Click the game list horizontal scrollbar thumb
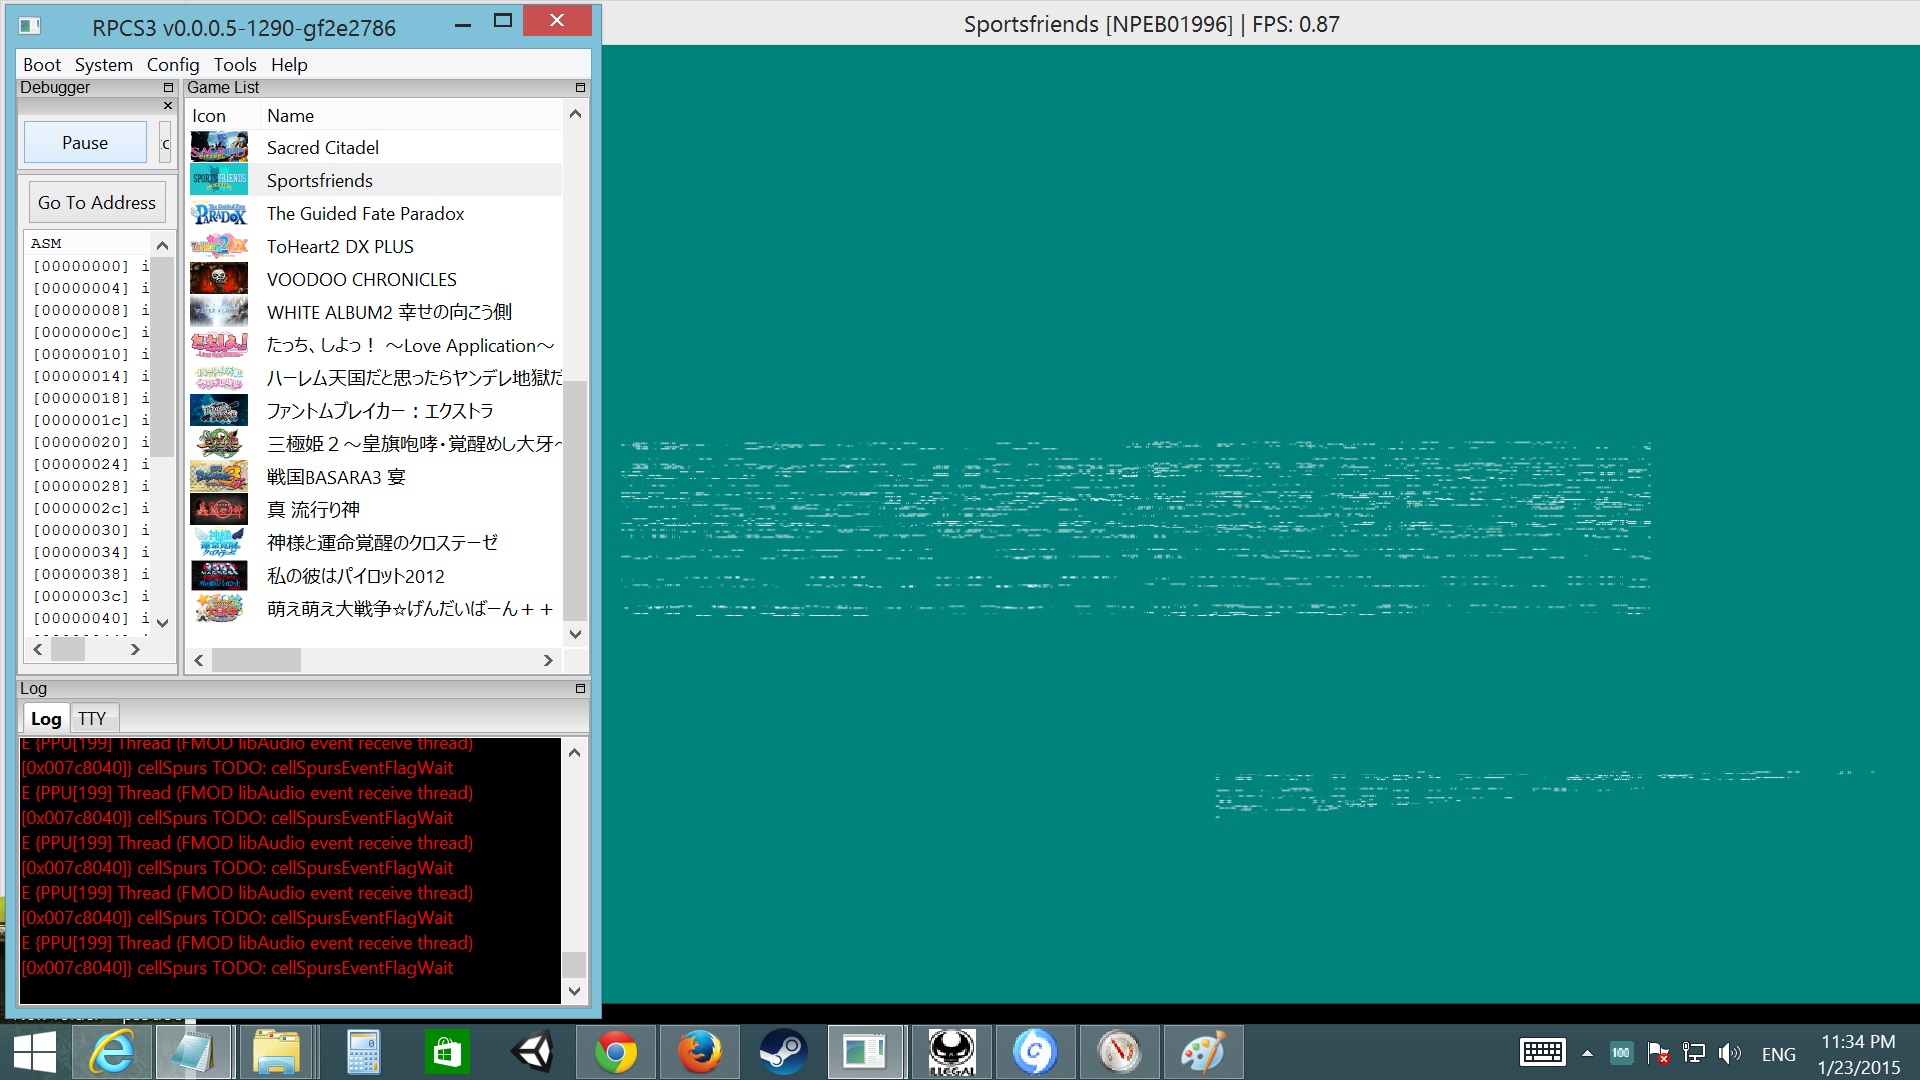The image size is (1920, 1080). click(256, 660)
